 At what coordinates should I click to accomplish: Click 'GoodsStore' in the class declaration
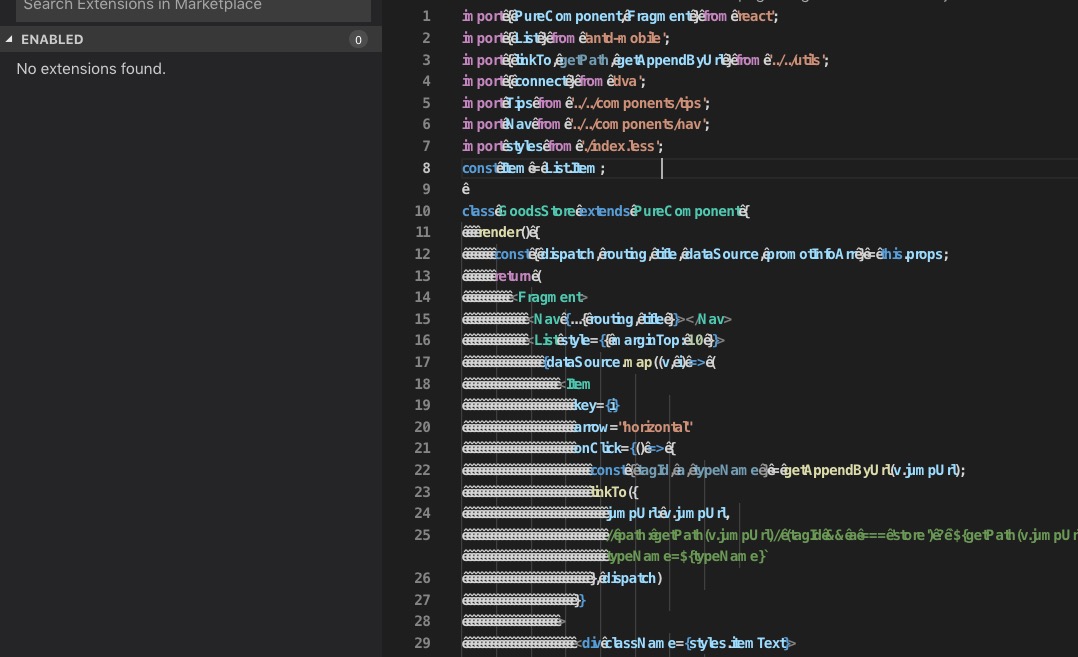pyautogui.click(x=538, y=211)
